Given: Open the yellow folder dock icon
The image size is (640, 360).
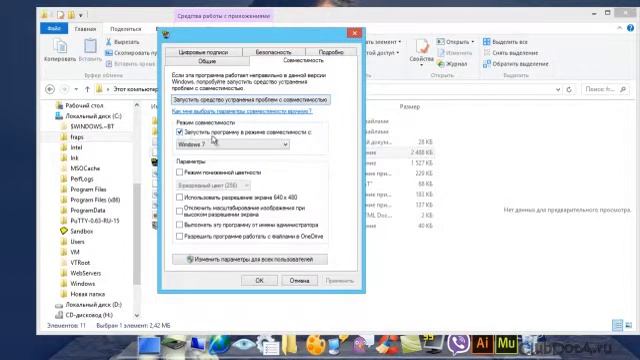Looking at the screenshot, I should tap(290, 344).
